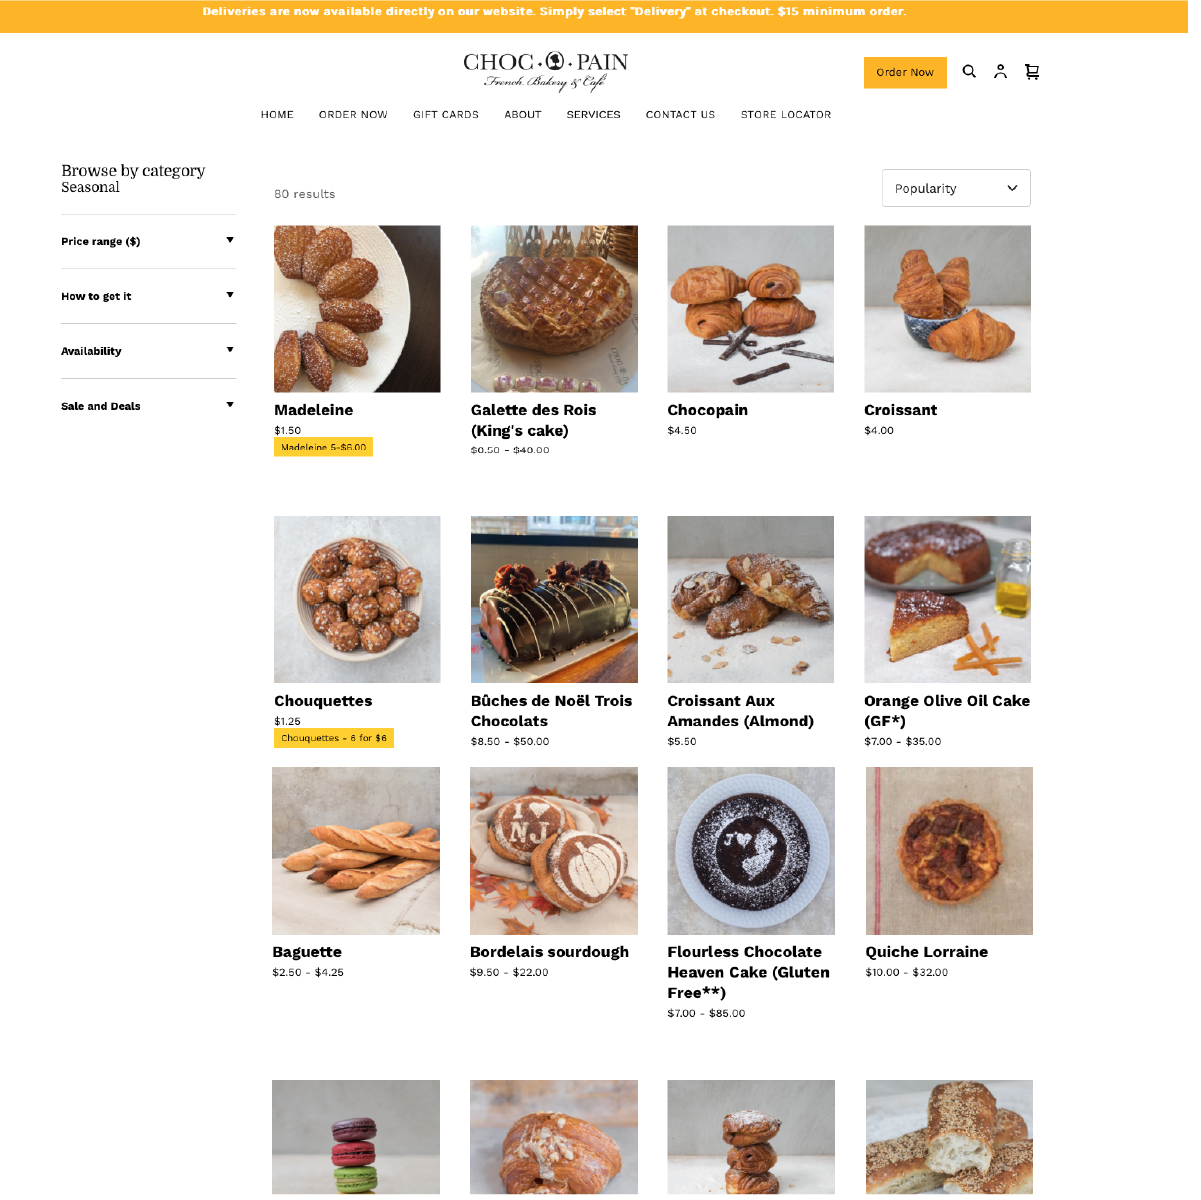Open the user account icon

tap(1000, 71)
